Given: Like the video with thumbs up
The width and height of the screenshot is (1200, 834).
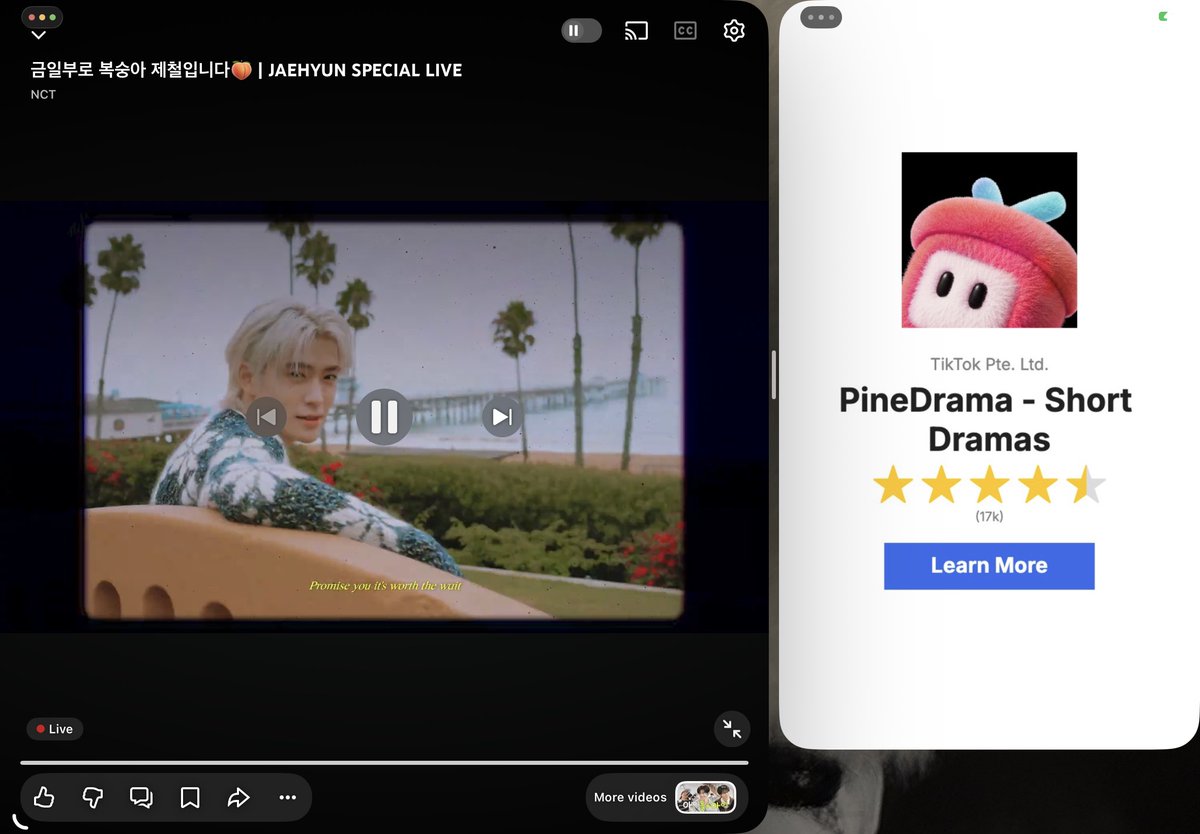Looking at the screenshot, I should tap(43, 797).
